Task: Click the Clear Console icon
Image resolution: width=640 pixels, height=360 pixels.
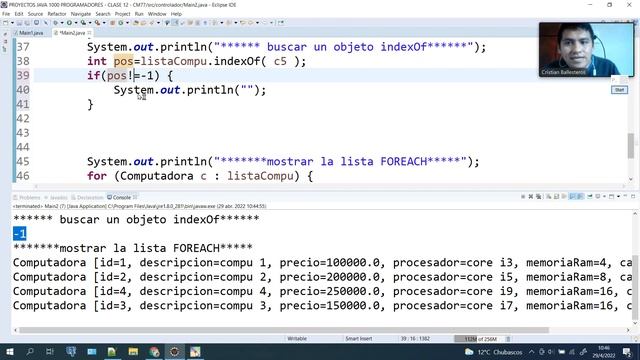Action: click(548, 197)
